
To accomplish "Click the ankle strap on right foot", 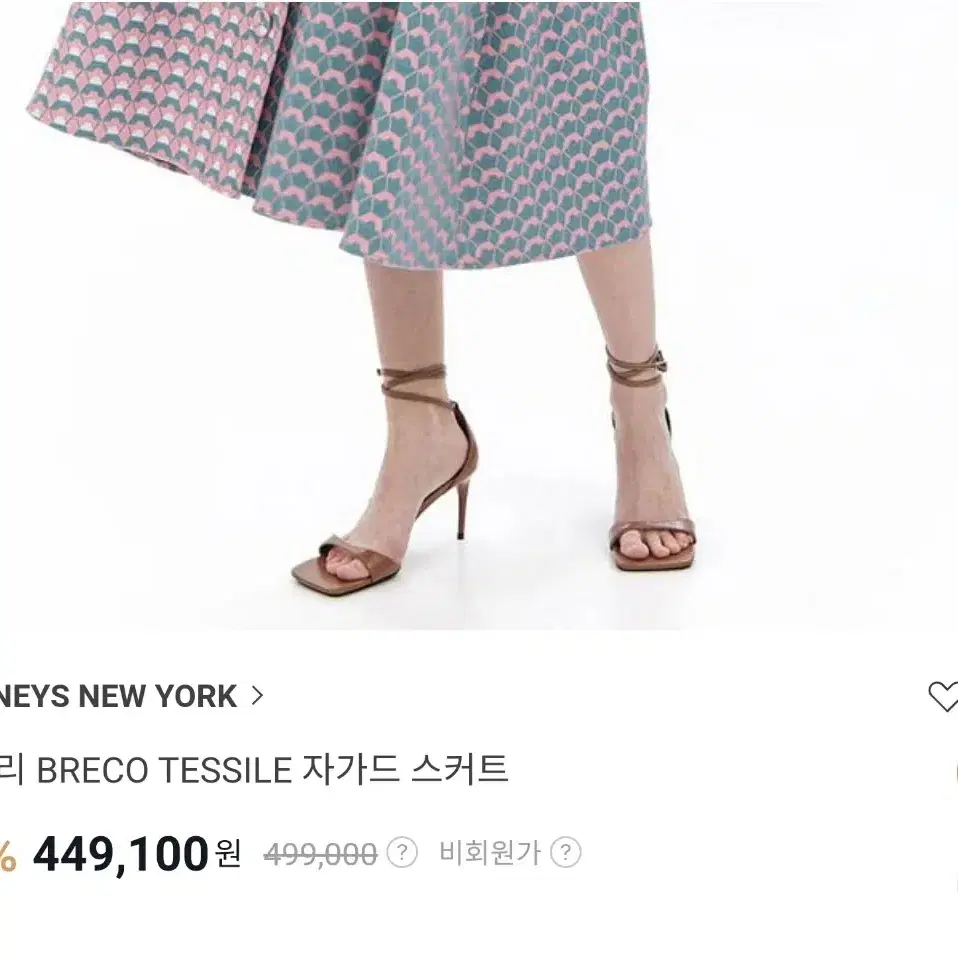I will point(635,368).
